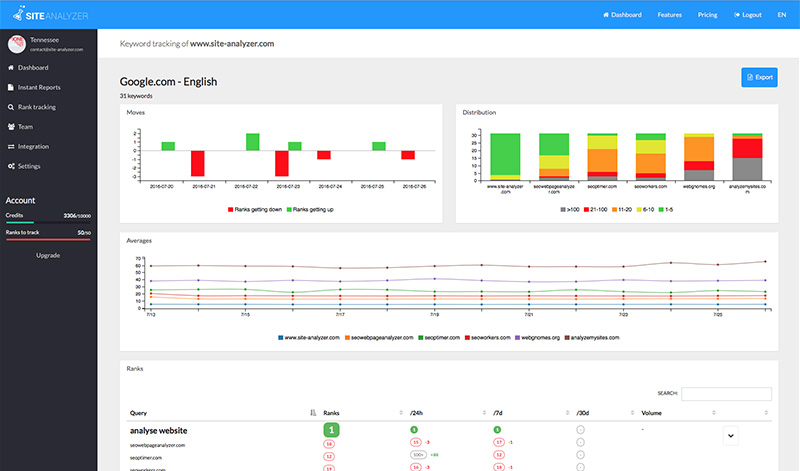
Task: Click sort arrows of last unnamed column
Action: (x=766, y=413)
